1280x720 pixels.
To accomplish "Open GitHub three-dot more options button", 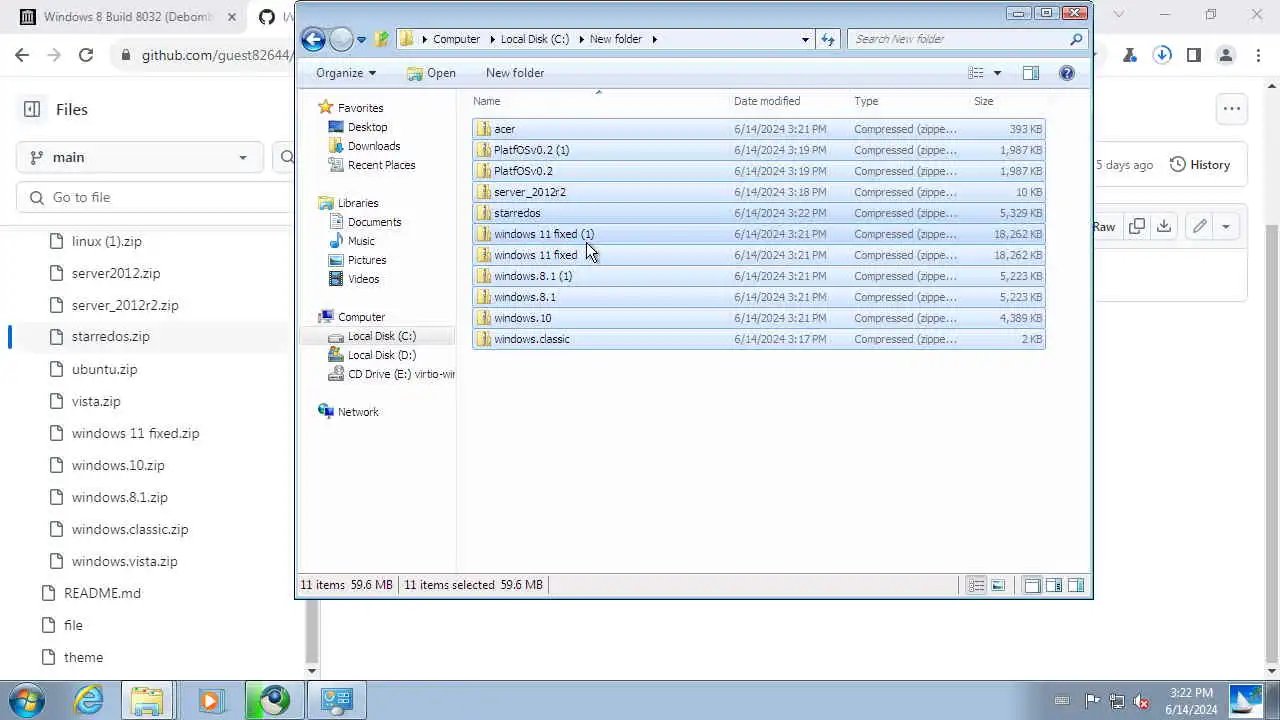I will (x=1232, y=109).
